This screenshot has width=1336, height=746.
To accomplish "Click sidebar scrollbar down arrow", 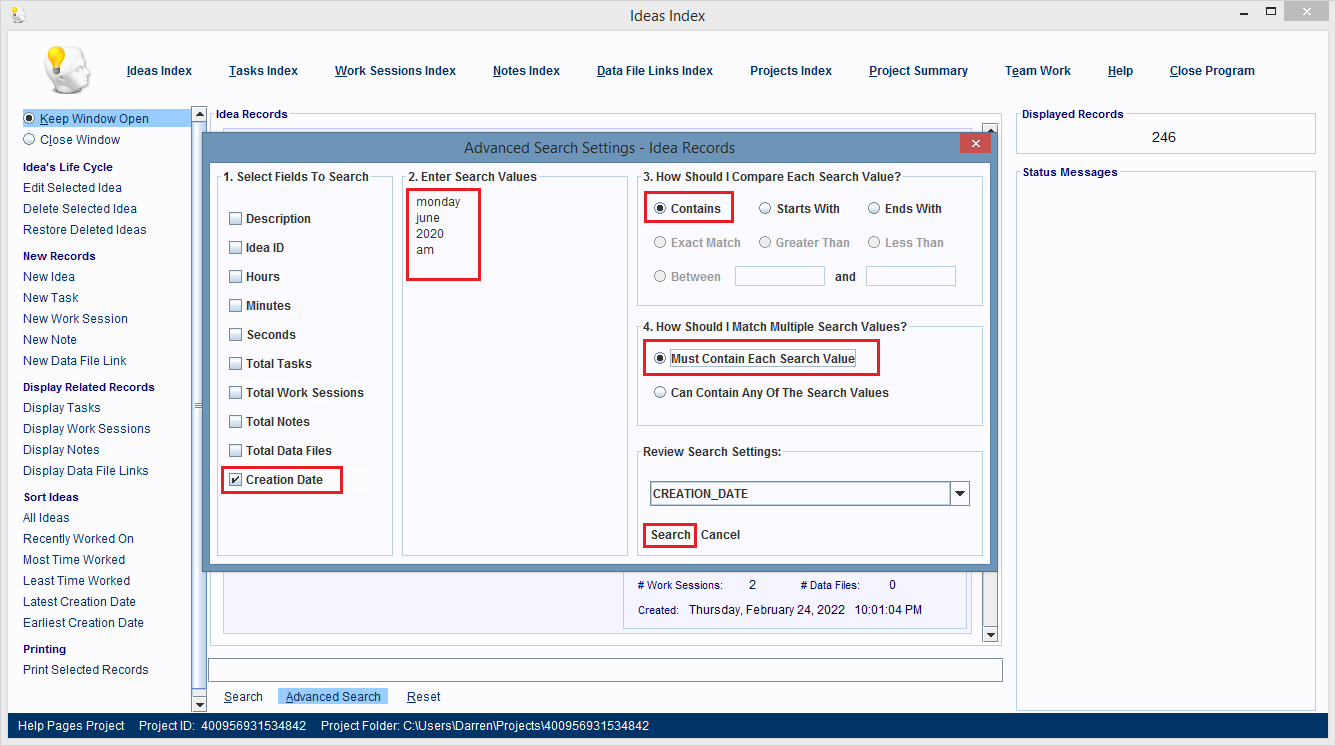I will click(x=198, y=704).
